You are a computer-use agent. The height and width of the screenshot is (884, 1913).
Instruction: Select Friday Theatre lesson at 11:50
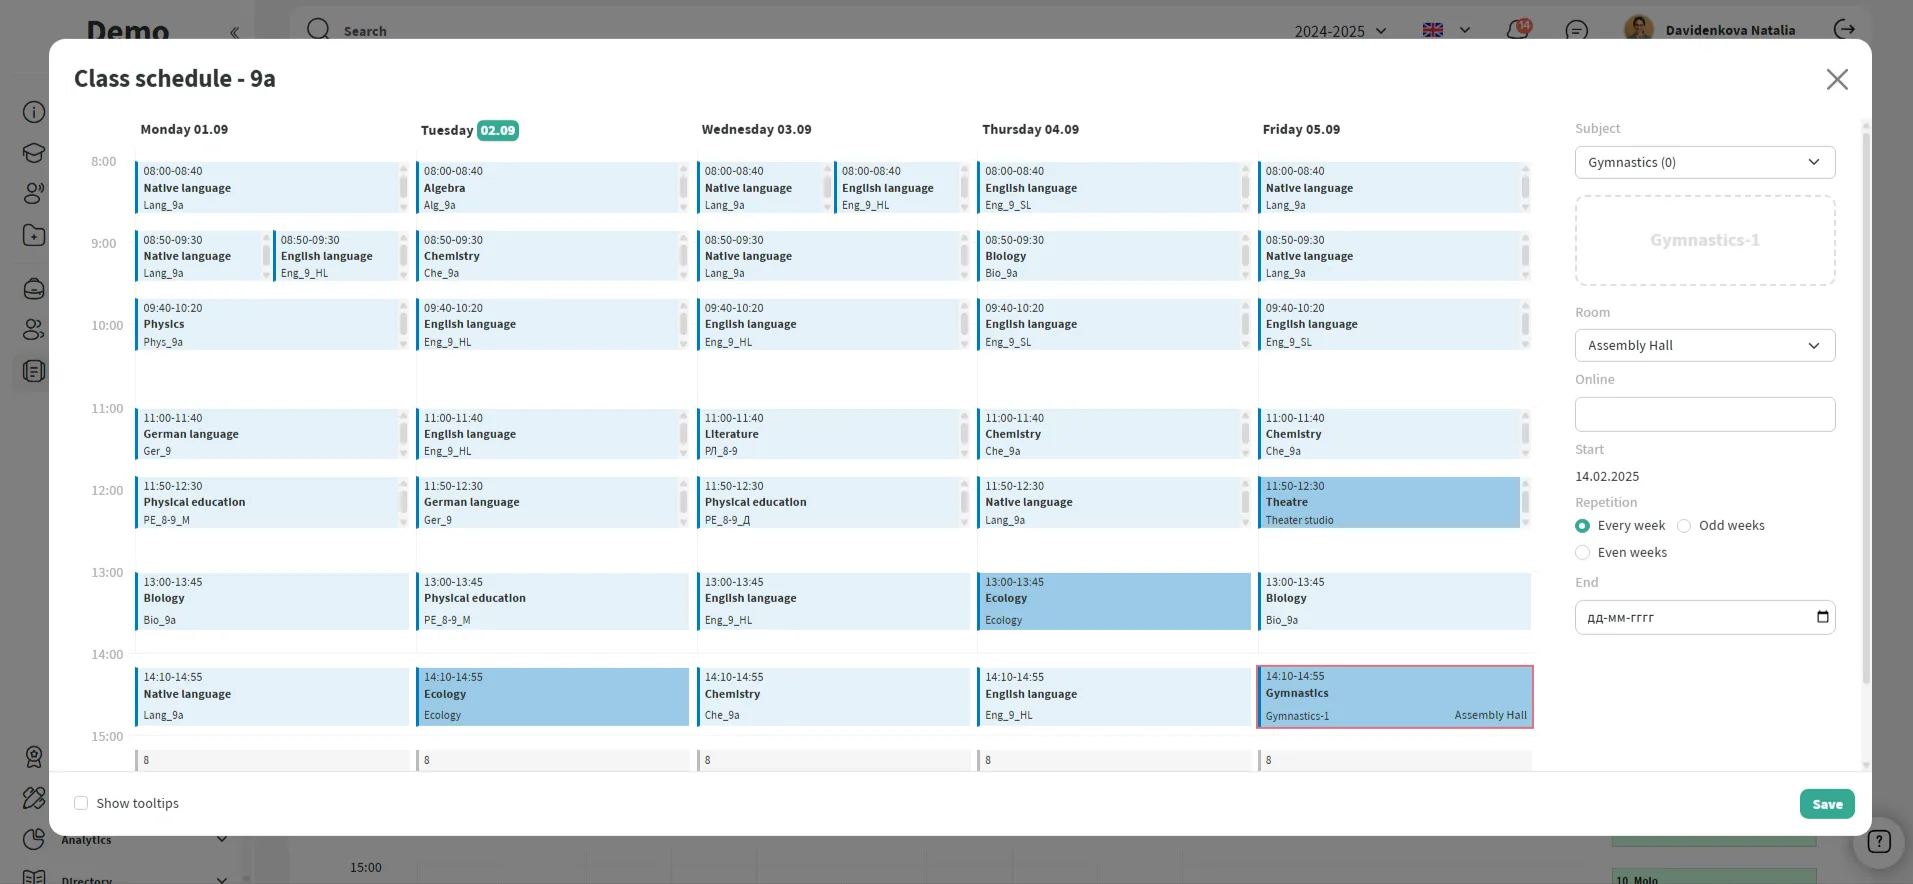click(x=1388, y=502)
